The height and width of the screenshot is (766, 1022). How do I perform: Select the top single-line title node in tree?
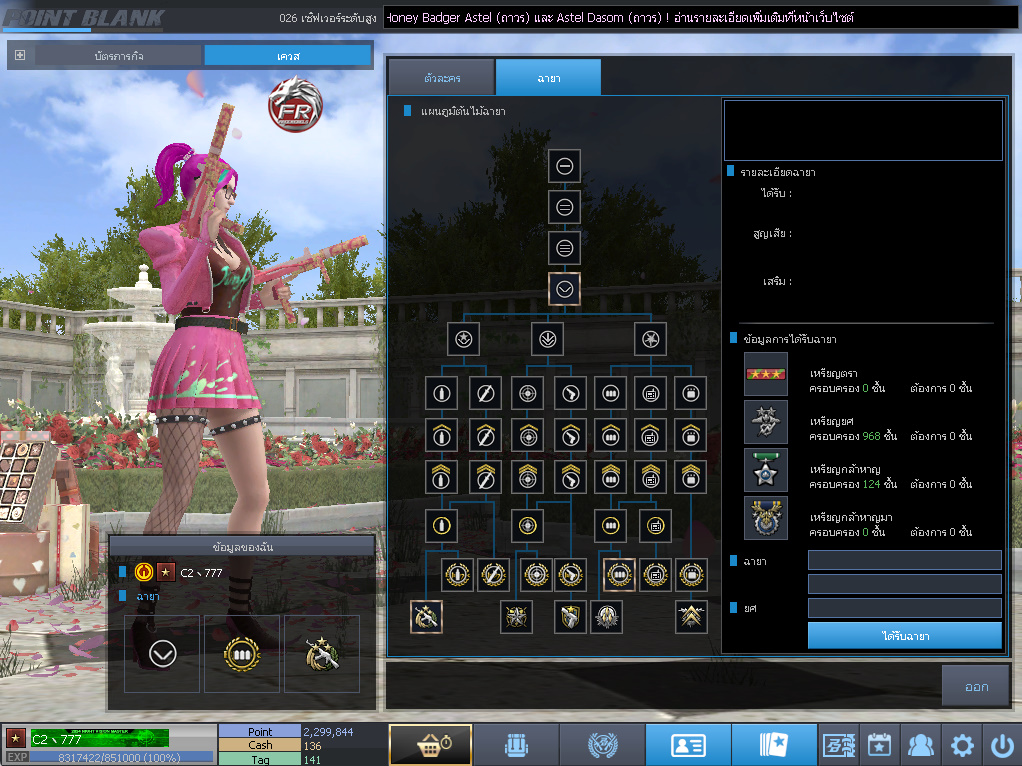coord(565,166)
